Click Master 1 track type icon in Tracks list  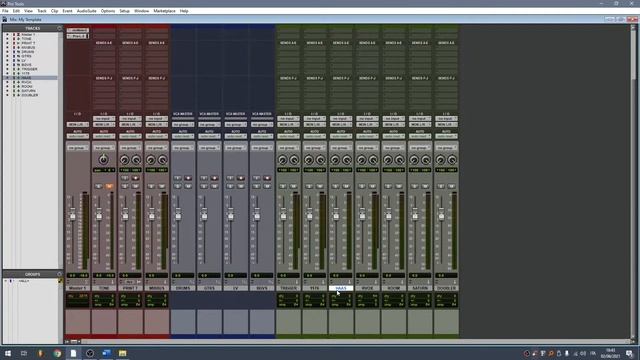pos(18,35)
